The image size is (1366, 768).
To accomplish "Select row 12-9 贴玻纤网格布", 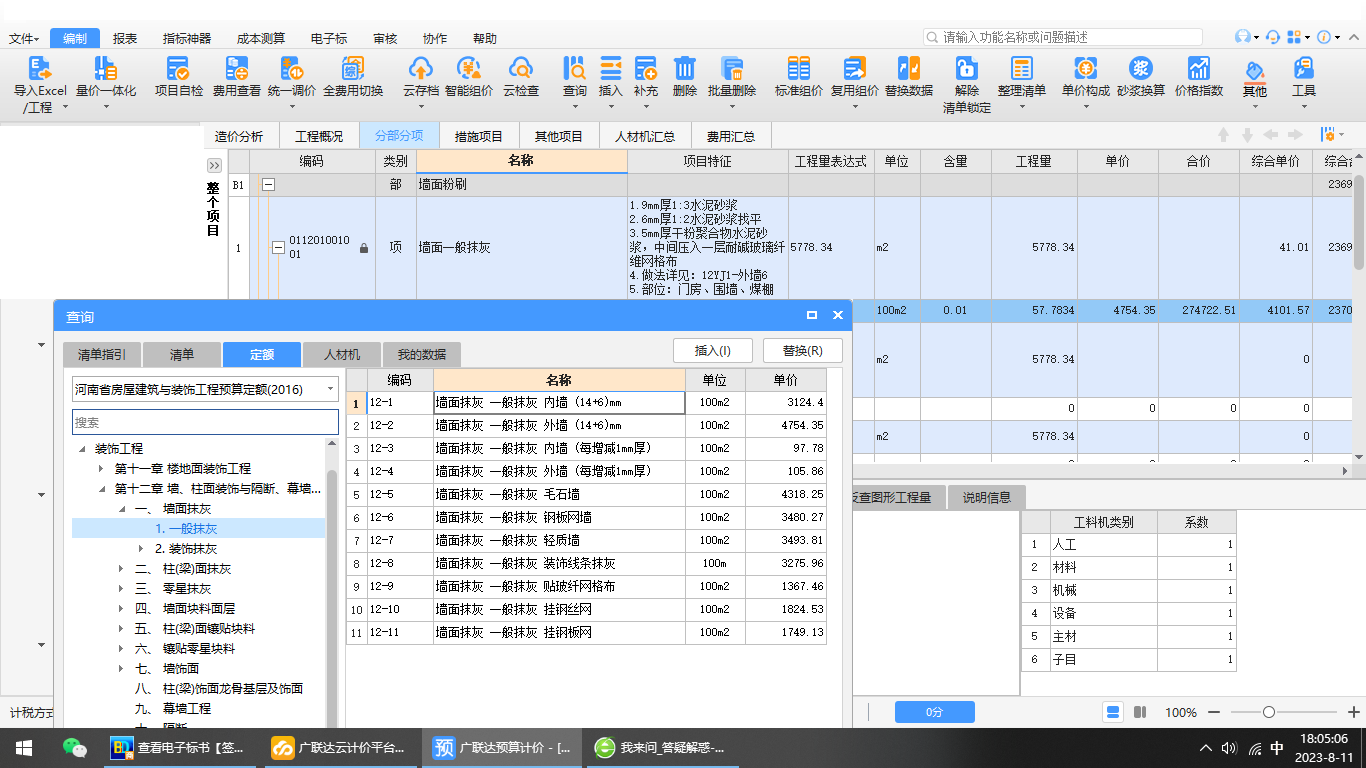I will click(x=587, y=587).
